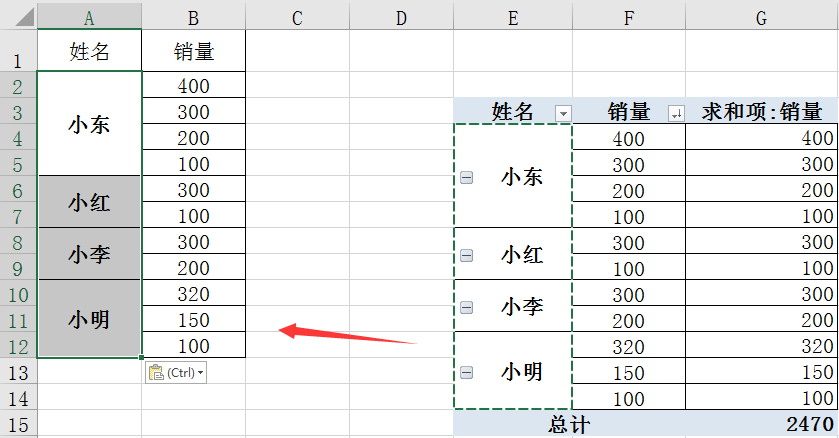Collapse the 小东 pivot group
Screen dimensions: 839x438
pos(467,177)
